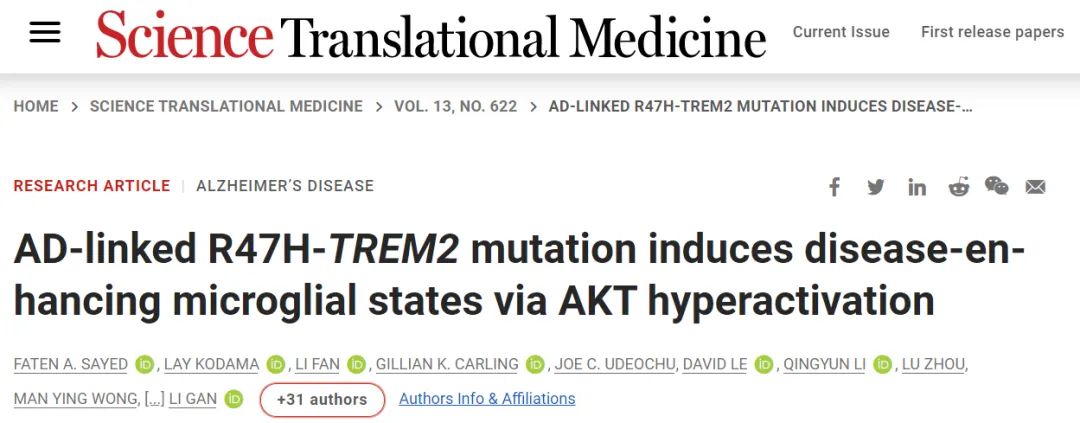Click the Science Translational Medicine logo
Viewport: 1080px width, 423px height.
(x=430, y=34)
